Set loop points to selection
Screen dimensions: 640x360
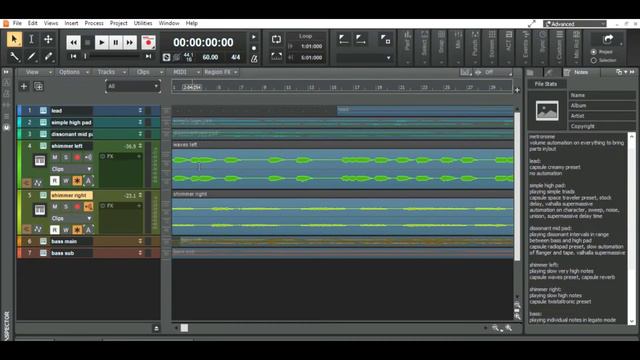(276, 56)
